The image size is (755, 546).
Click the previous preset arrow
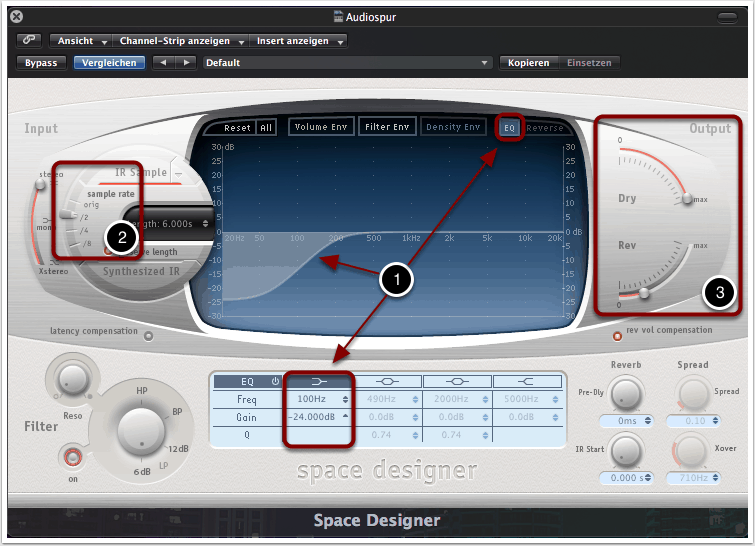point(161,62)
